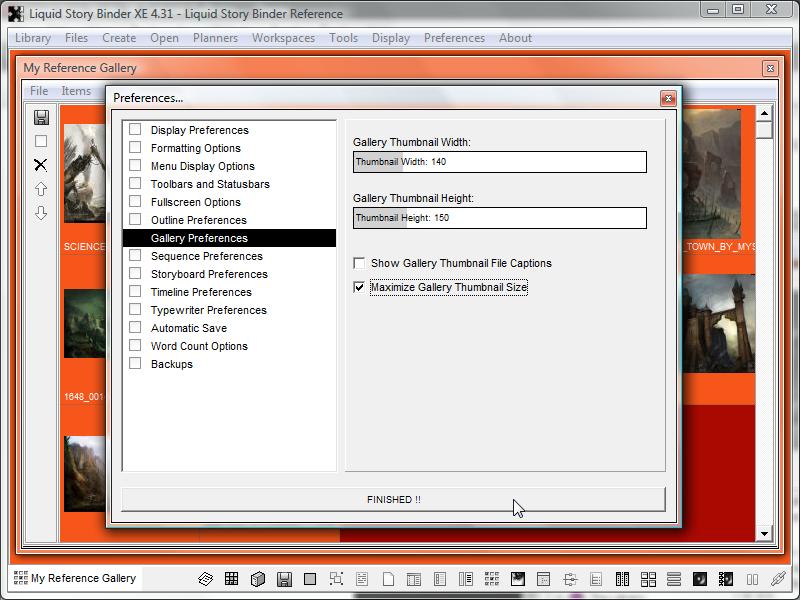Click the move up arrow icon in the gallery sidebar
The width and height of the screenshot is (800, 600).
coord(41,189)
